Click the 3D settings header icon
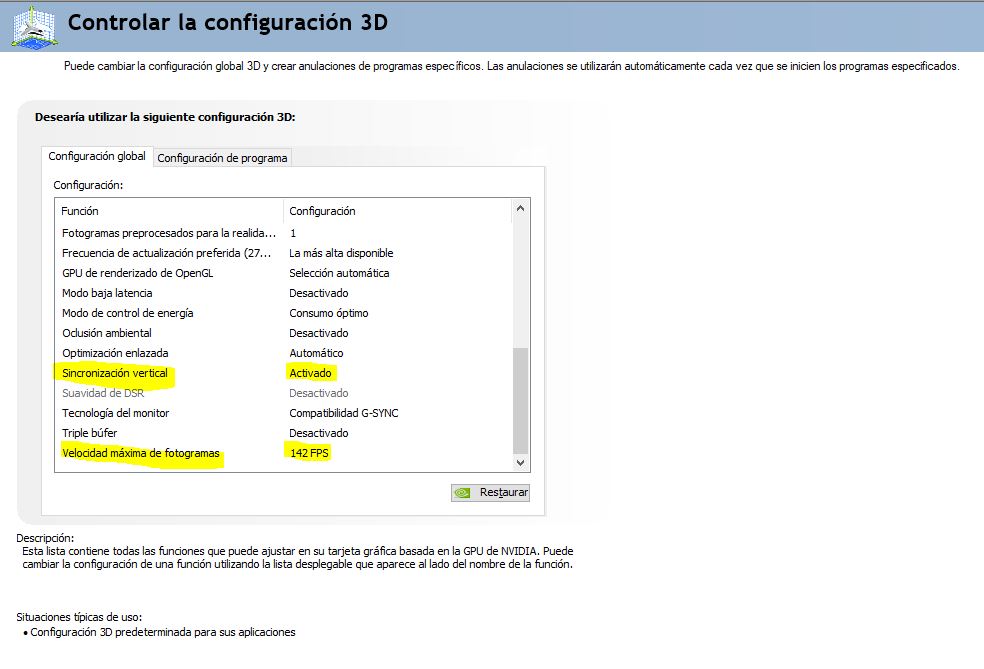Image resolution: width=984 pixels, height=669 pixels. point(35,26)
